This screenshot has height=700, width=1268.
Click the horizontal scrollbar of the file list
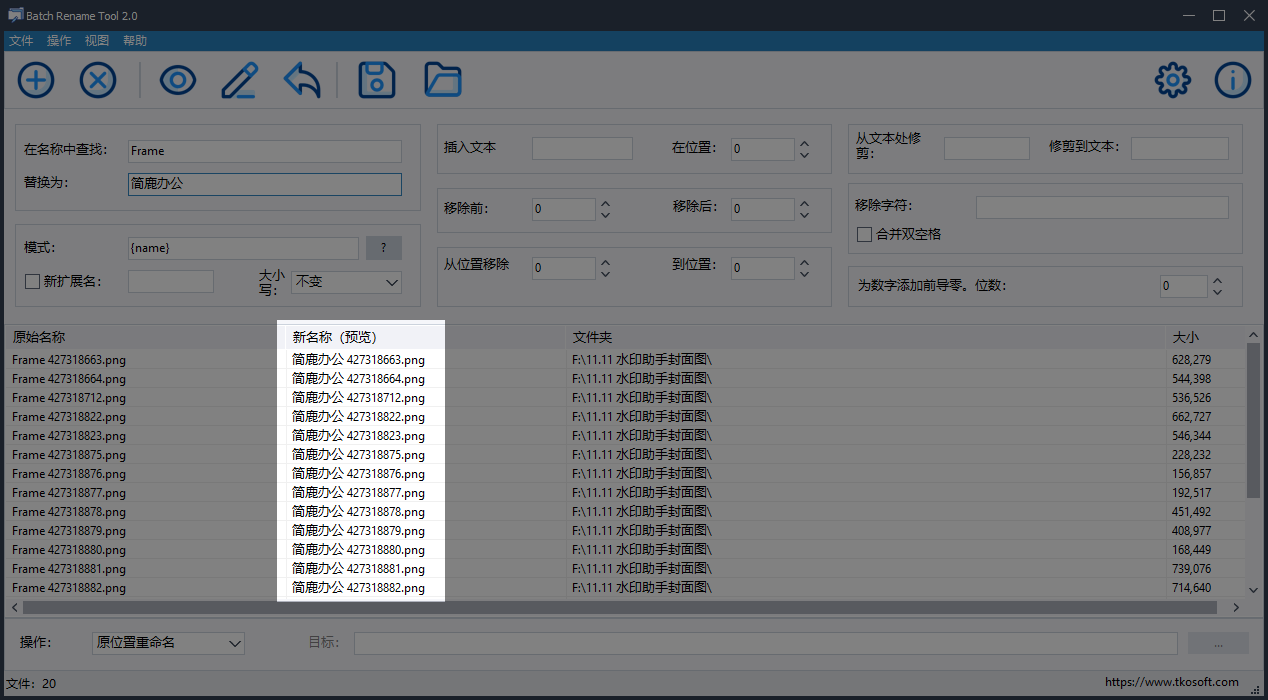[619, 607]
